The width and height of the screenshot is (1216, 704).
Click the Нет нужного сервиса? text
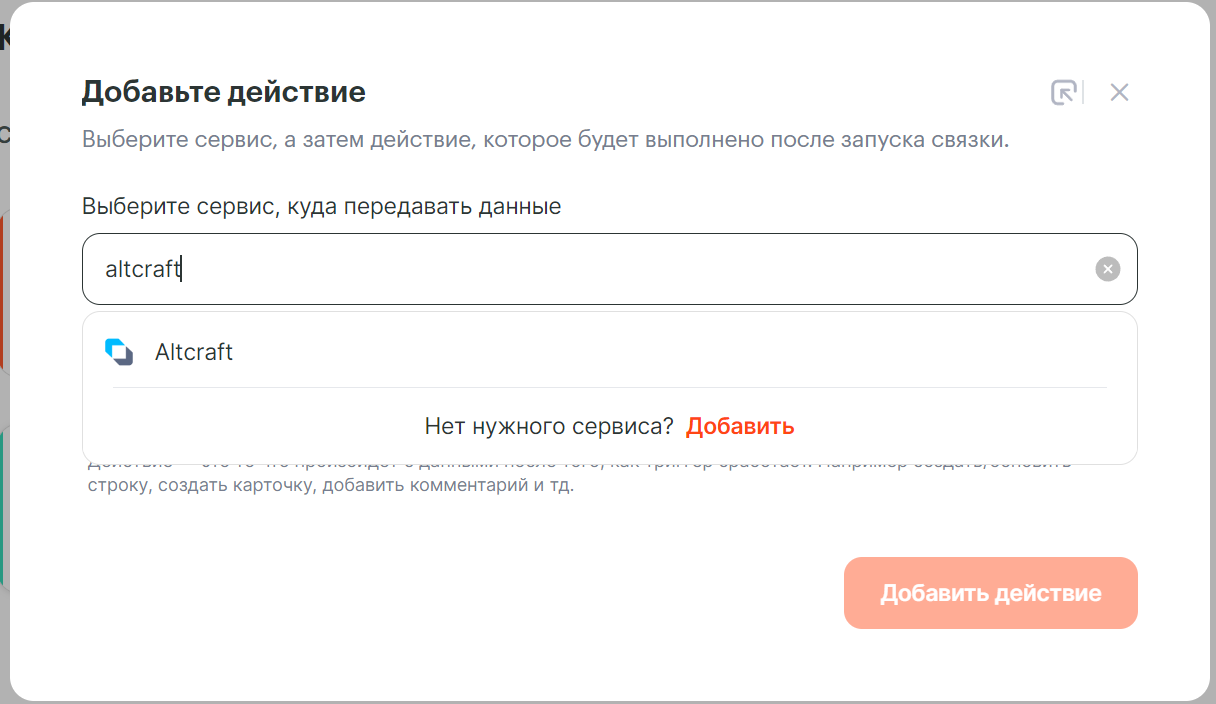(x=549, y=426)
